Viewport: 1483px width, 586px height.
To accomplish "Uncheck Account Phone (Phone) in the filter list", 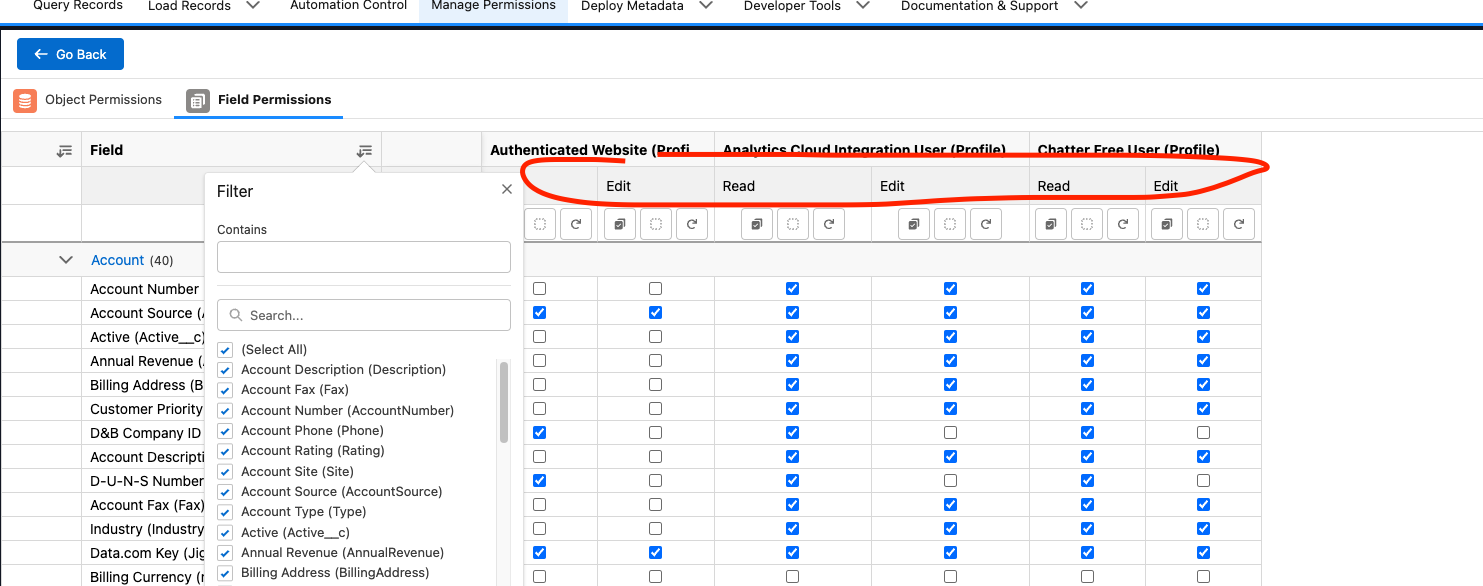I will 225,430.
